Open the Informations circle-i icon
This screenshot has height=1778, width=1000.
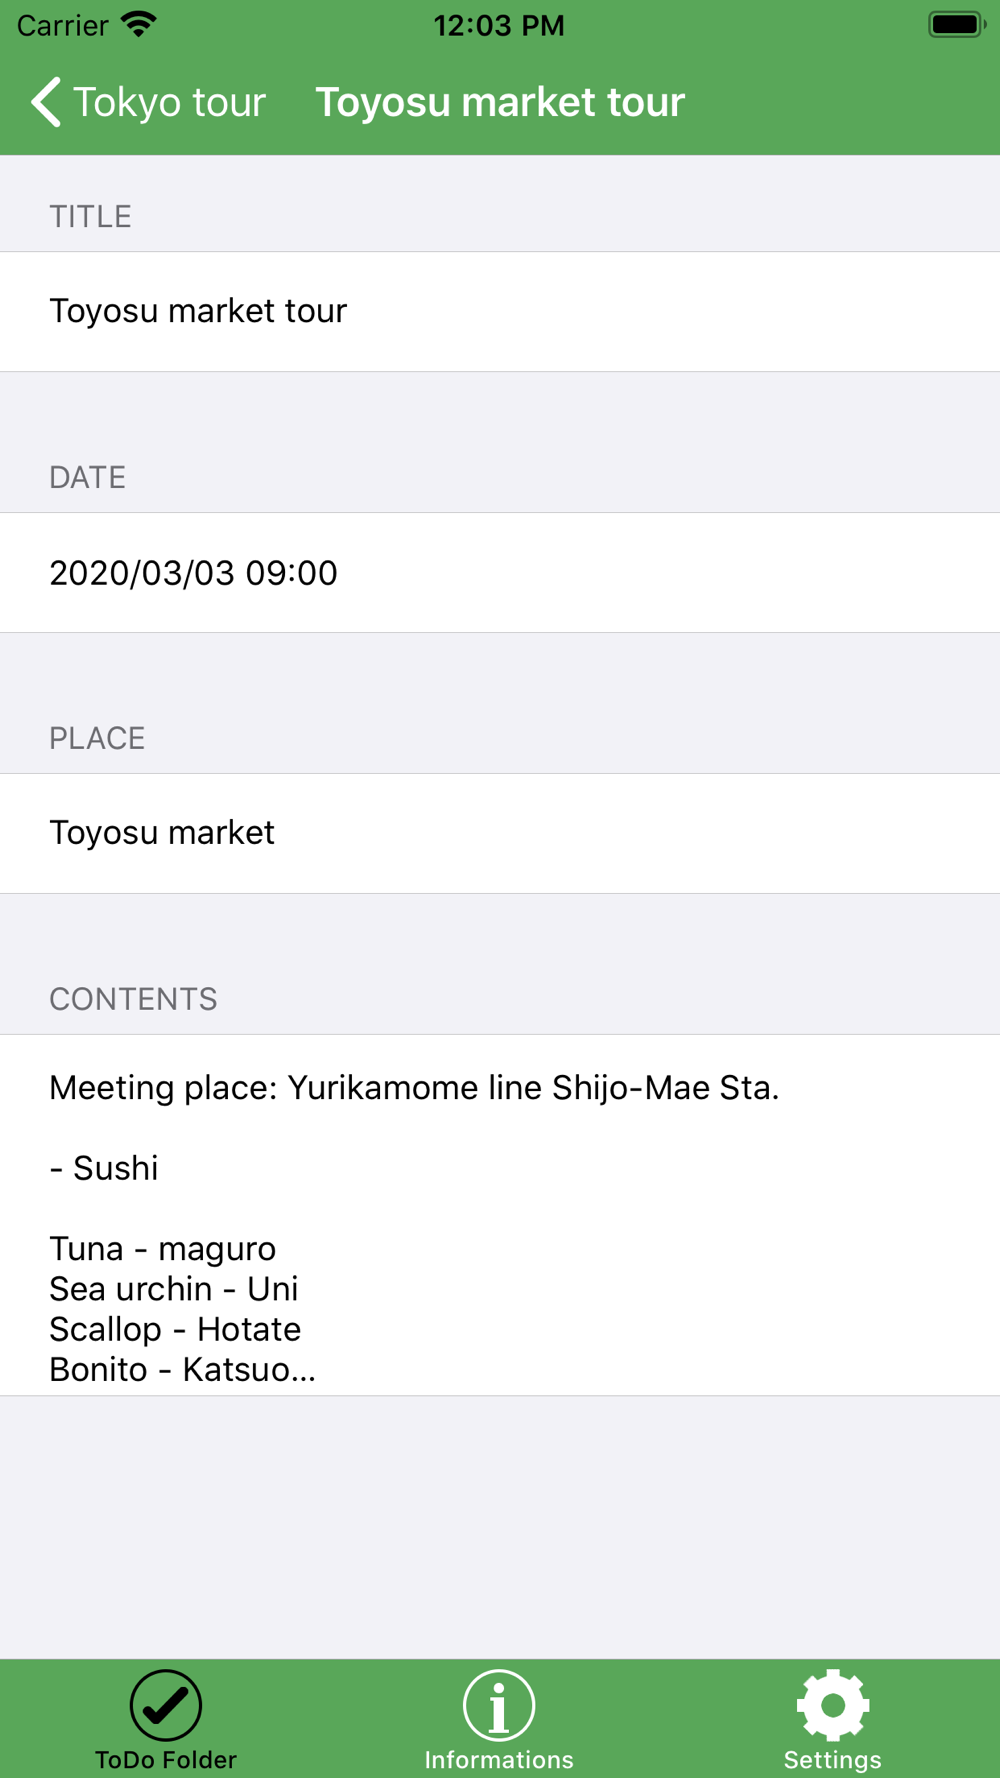(499, 1705)
